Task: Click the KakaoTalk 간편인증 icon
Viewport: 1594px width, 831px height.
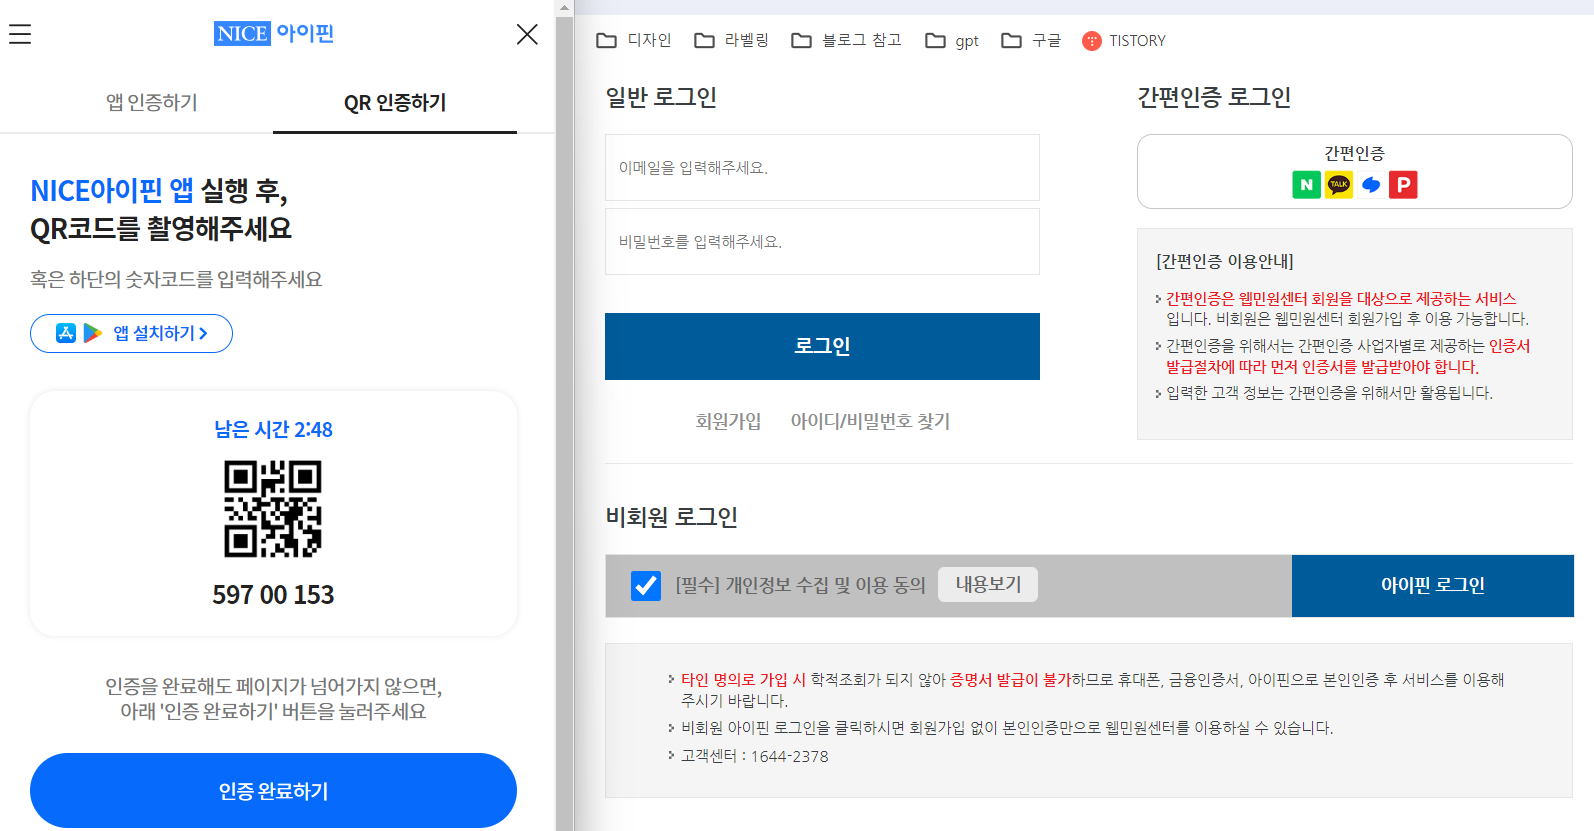Action: pyautogui.click(x=1339, y=184)
